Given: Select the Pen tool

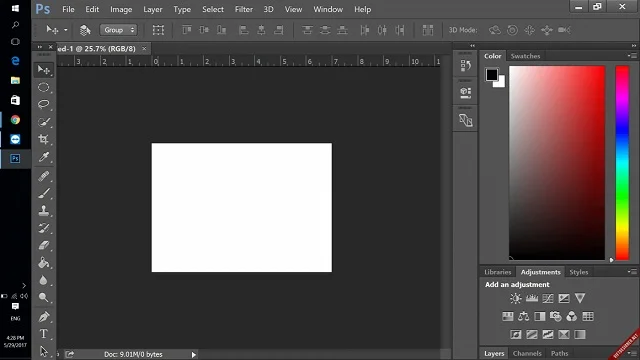Looking at the screenshot, I should (x=44, y=316).
